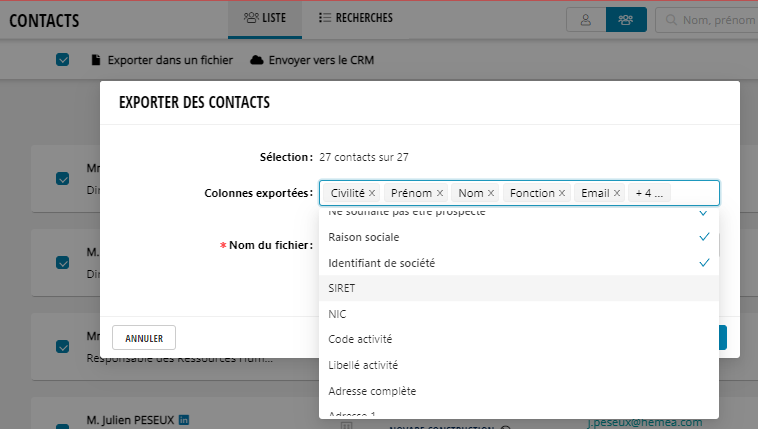Select Libellé activité option
The image size is (758, 429).
519,365
